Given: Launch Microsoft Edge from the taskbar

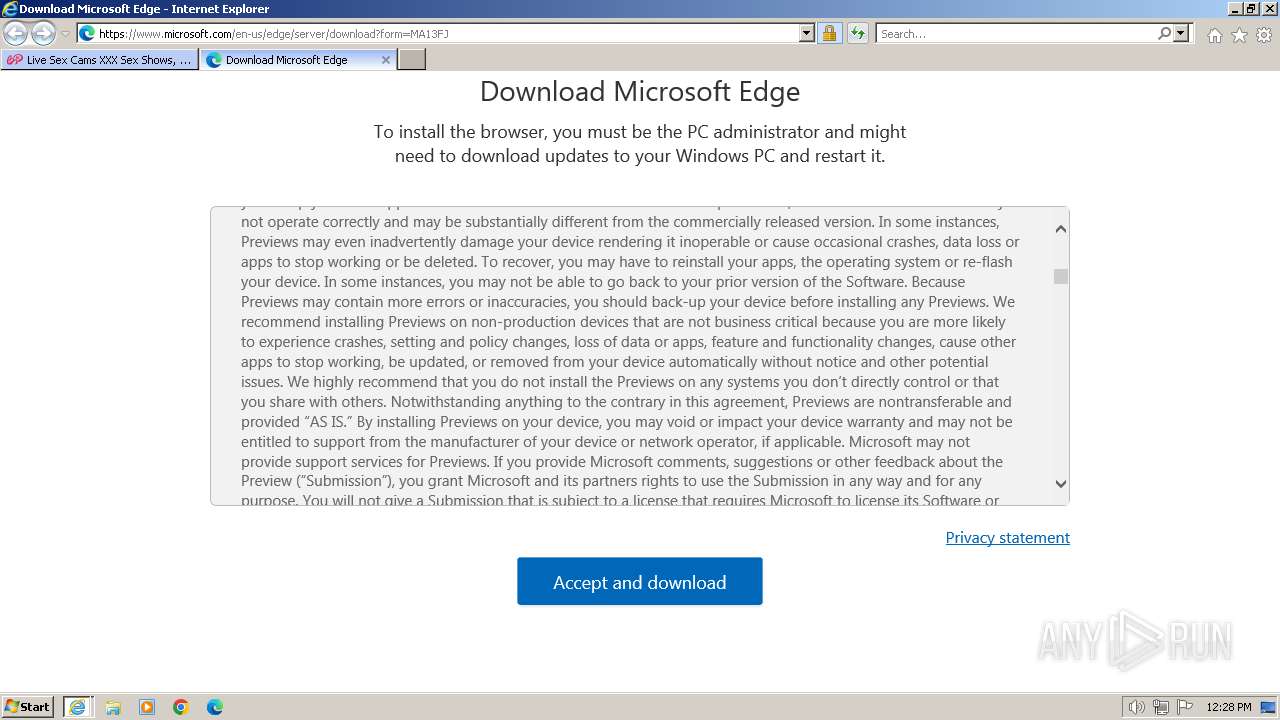Looking at the screenshot, I should tap(215, 707).
